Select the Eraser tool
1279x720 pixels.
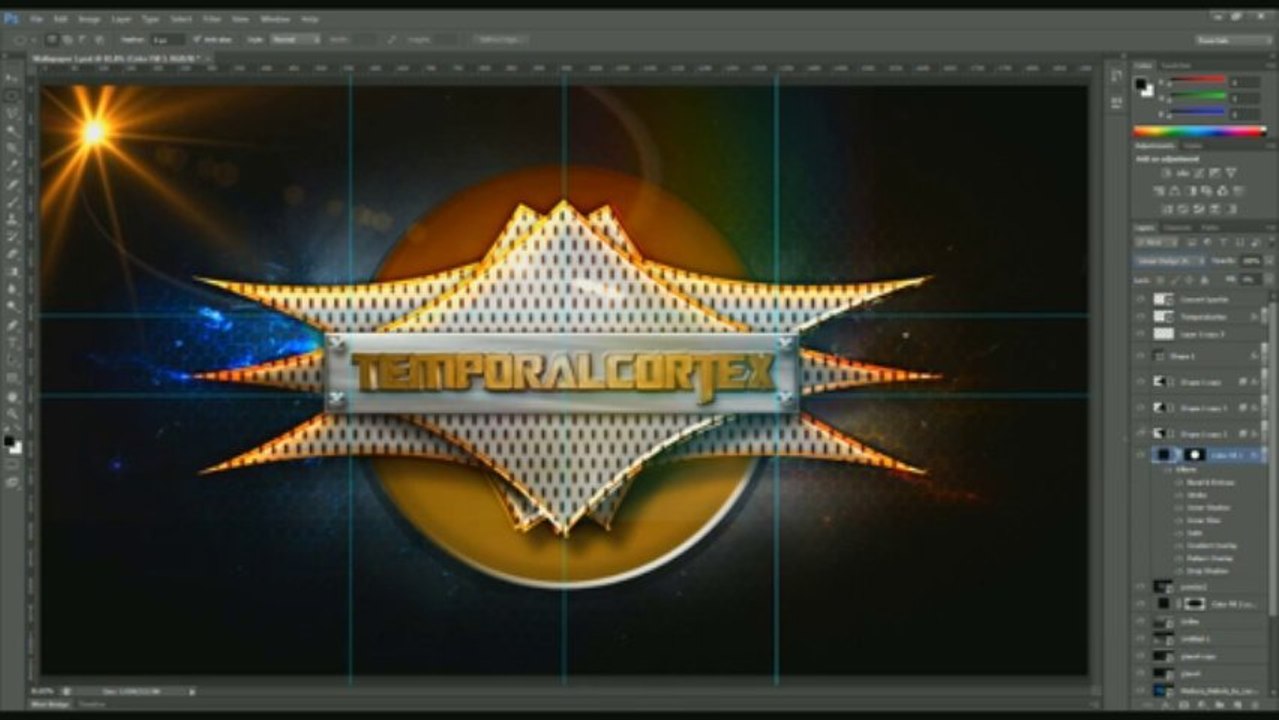(x=13, y=254)
